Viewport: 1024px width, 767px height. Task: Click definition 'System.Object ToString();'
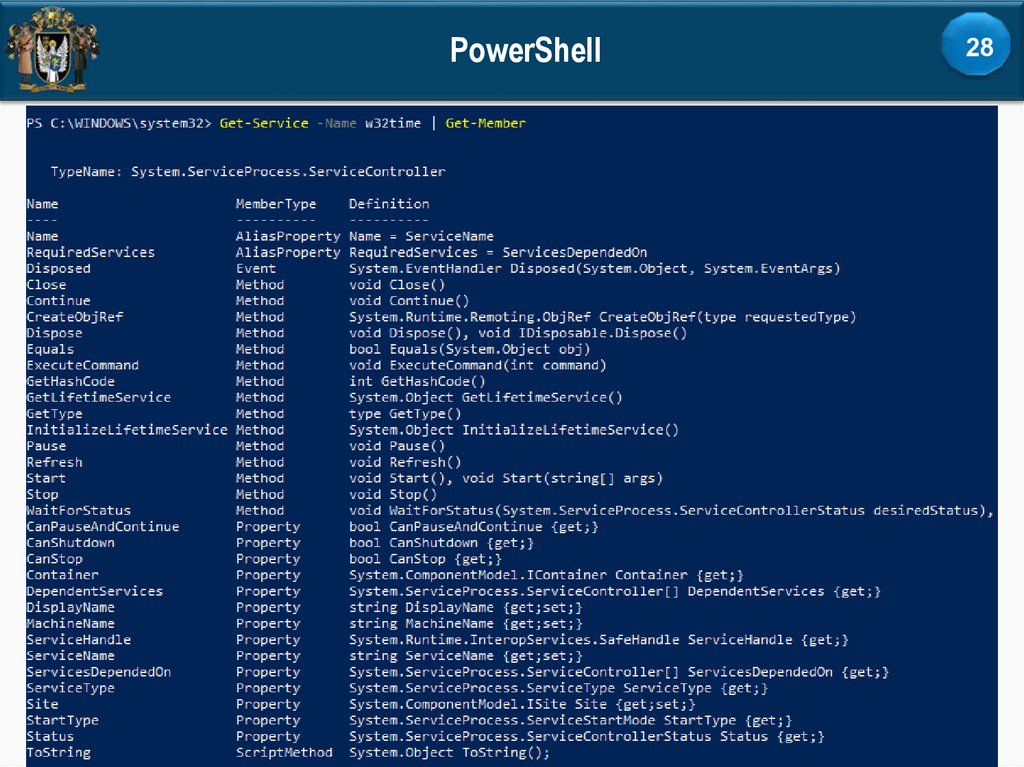450,752
